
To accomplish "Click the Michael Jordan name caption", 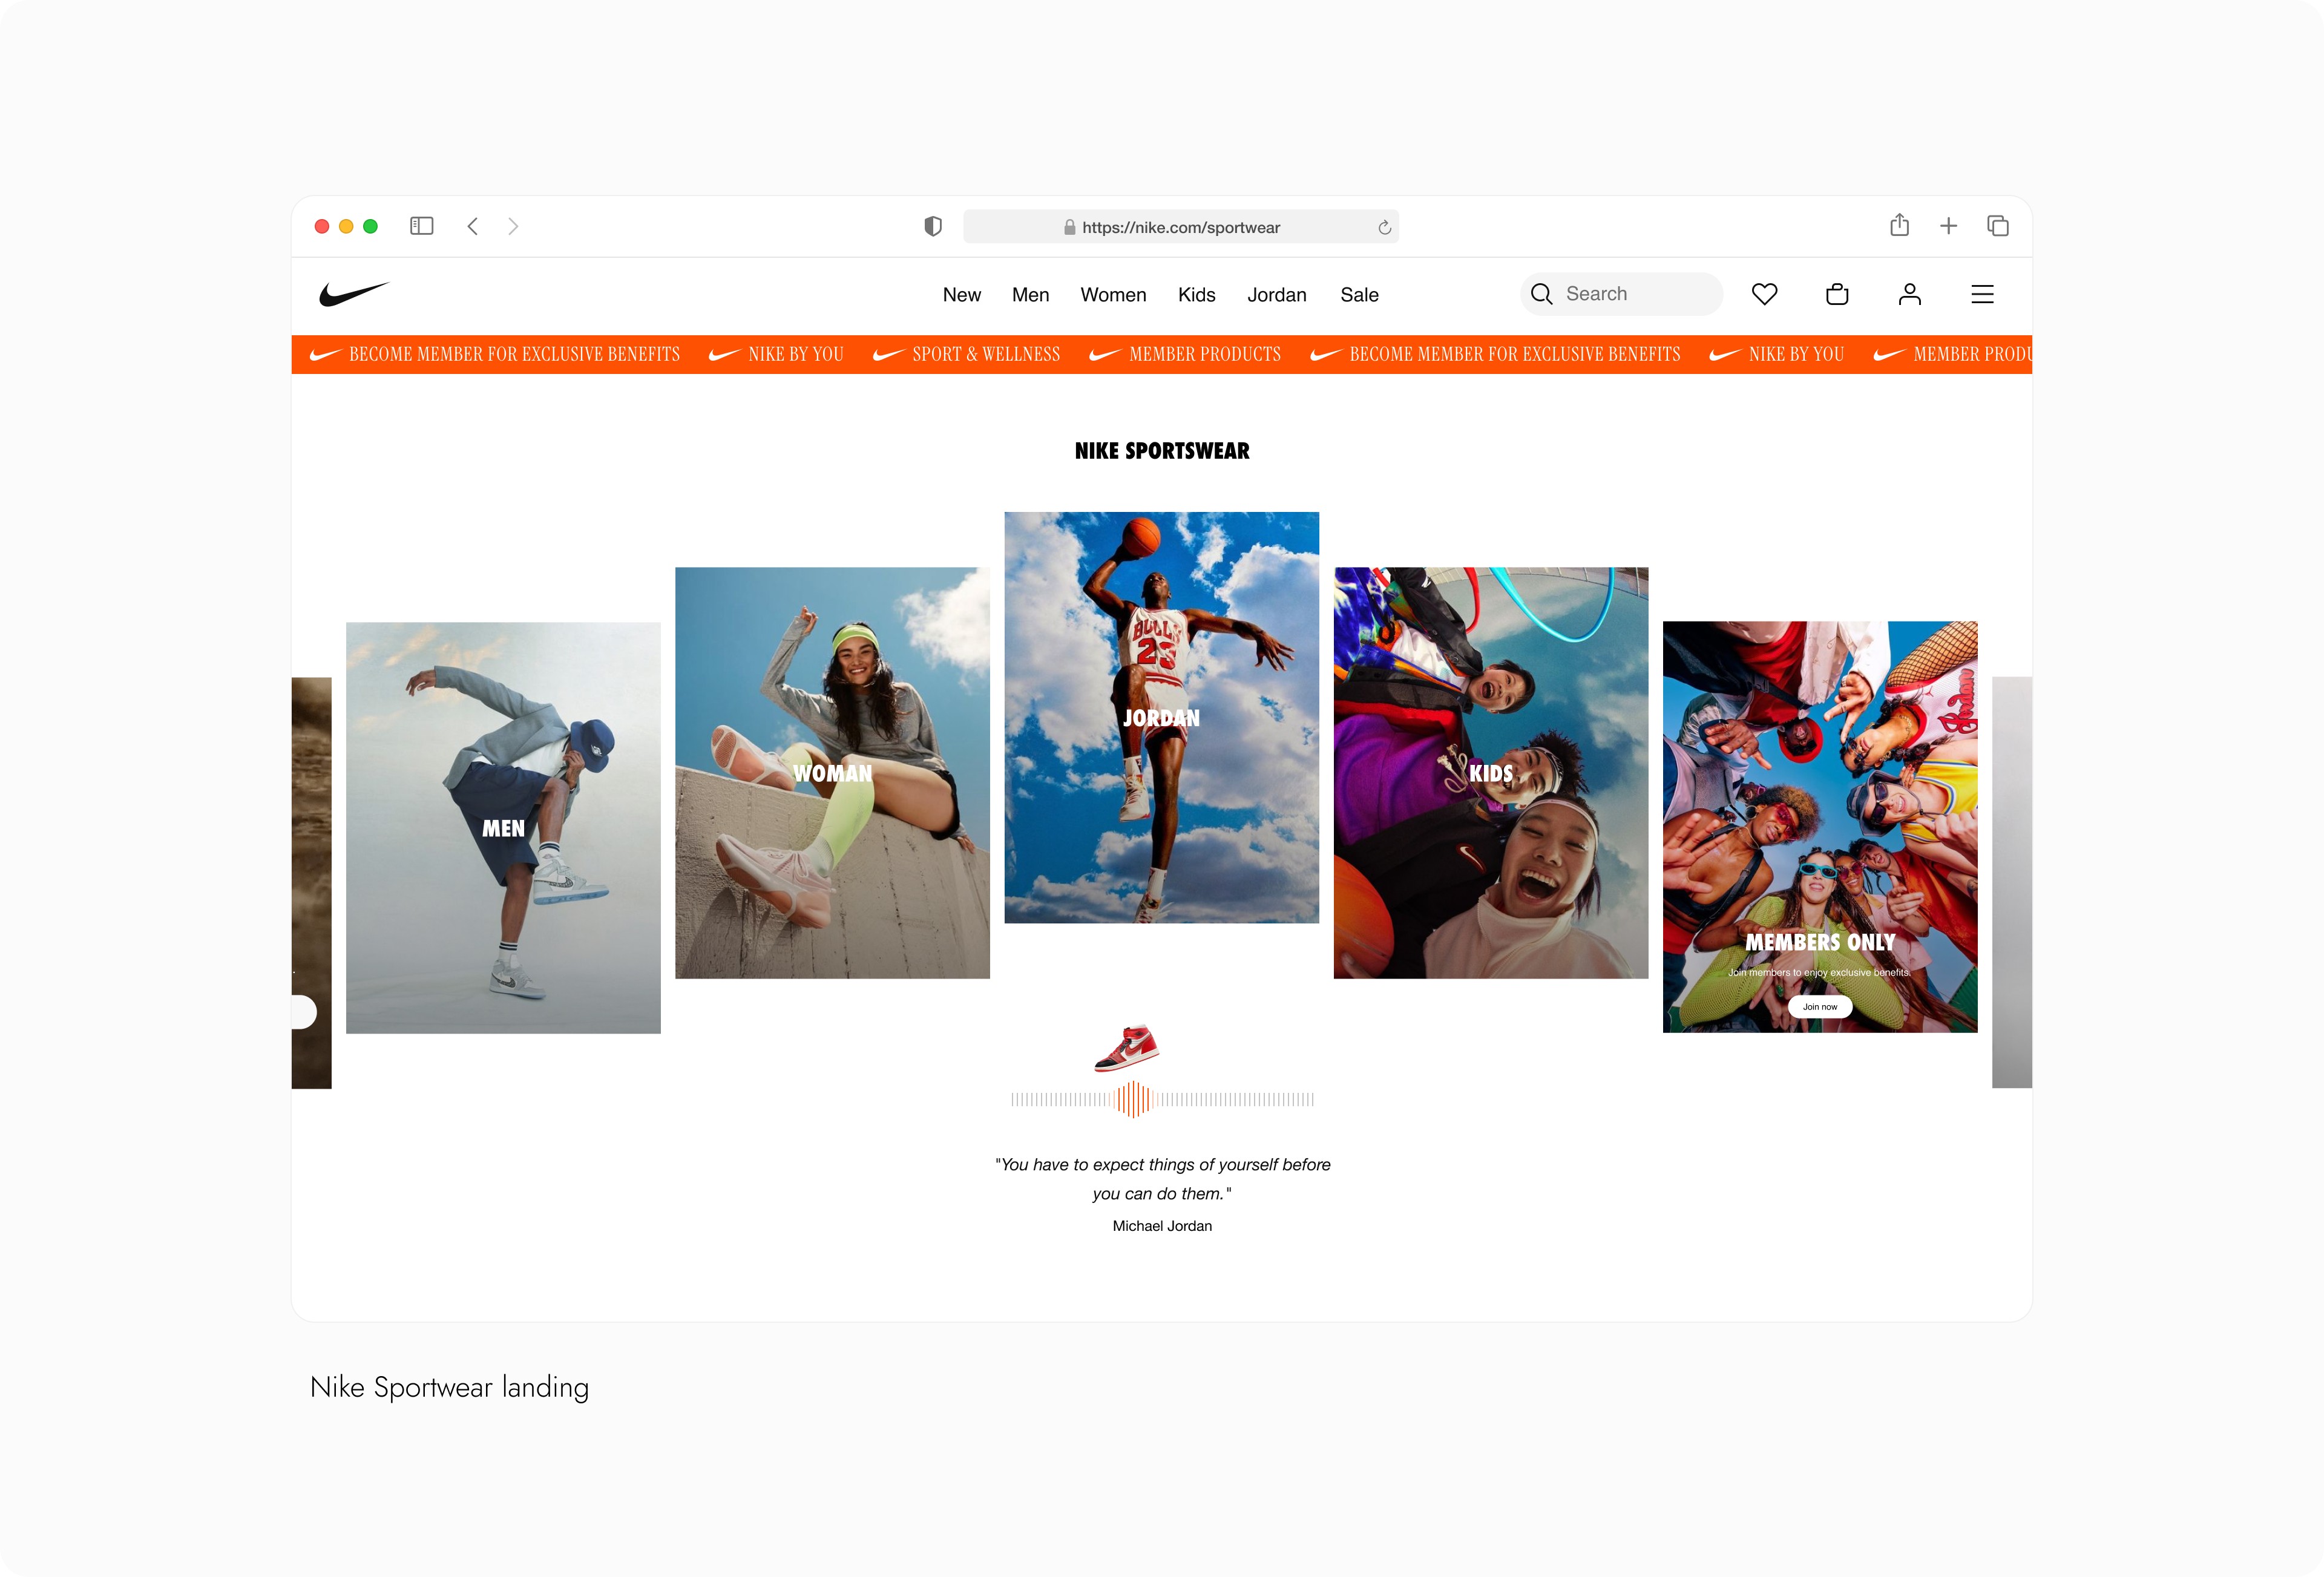I will point(1162,1226).
